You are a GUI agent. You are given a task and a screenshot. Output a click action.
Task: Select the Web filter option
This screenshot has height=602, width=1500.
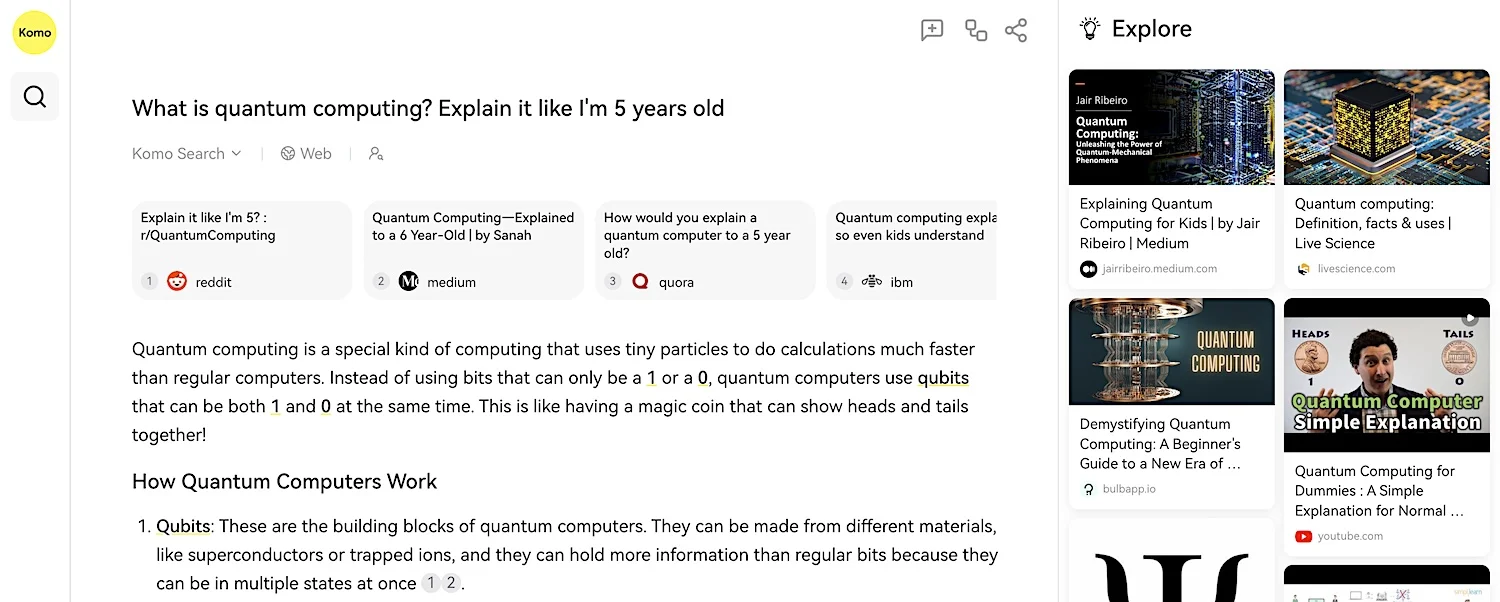306,154
